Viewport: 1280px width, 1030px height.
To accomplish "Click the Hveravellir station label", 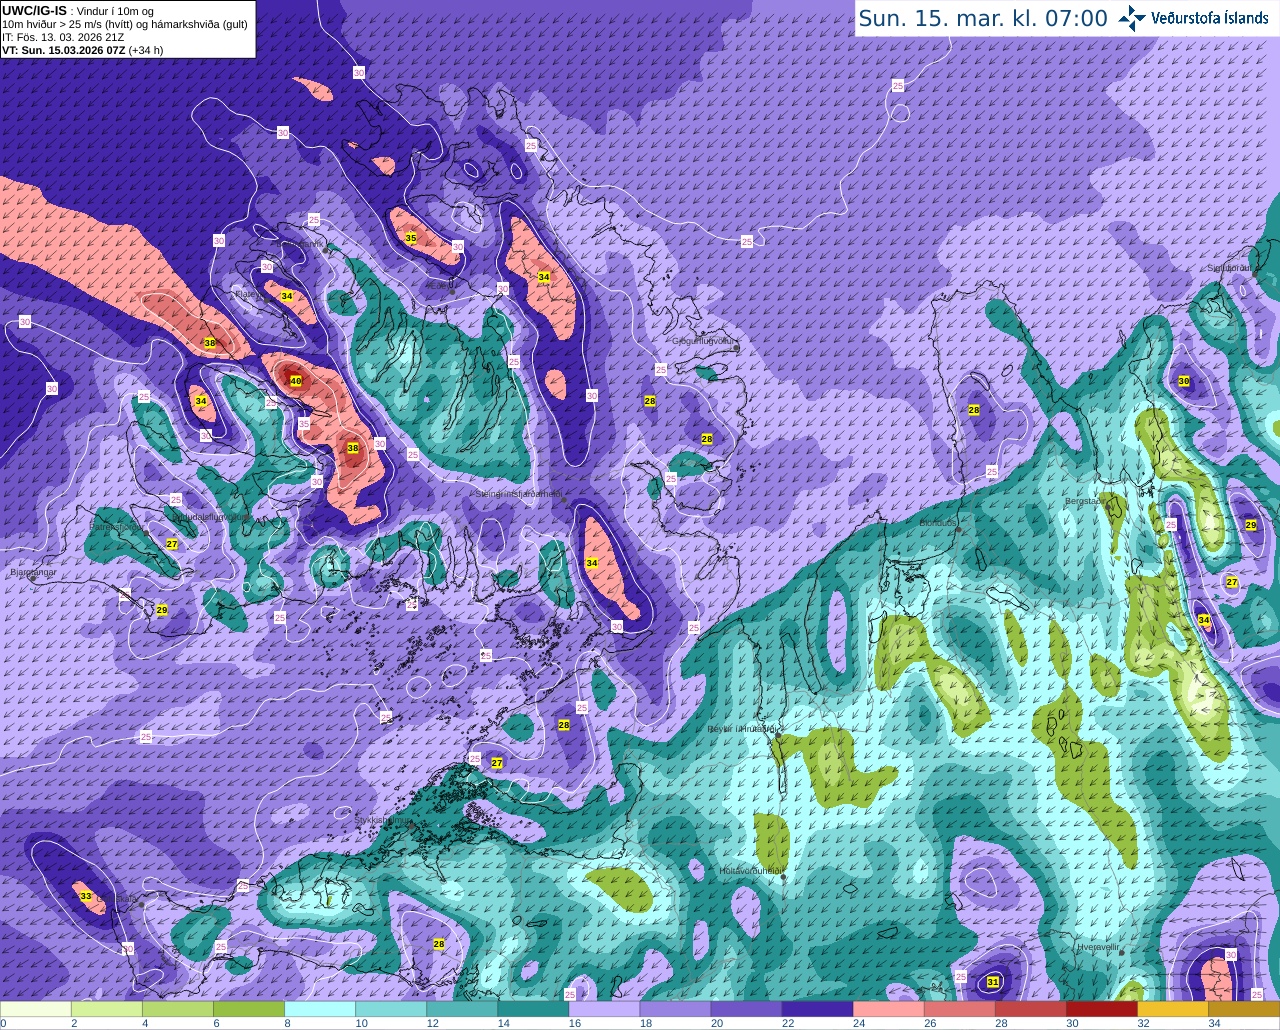I will coord(1098,946).
